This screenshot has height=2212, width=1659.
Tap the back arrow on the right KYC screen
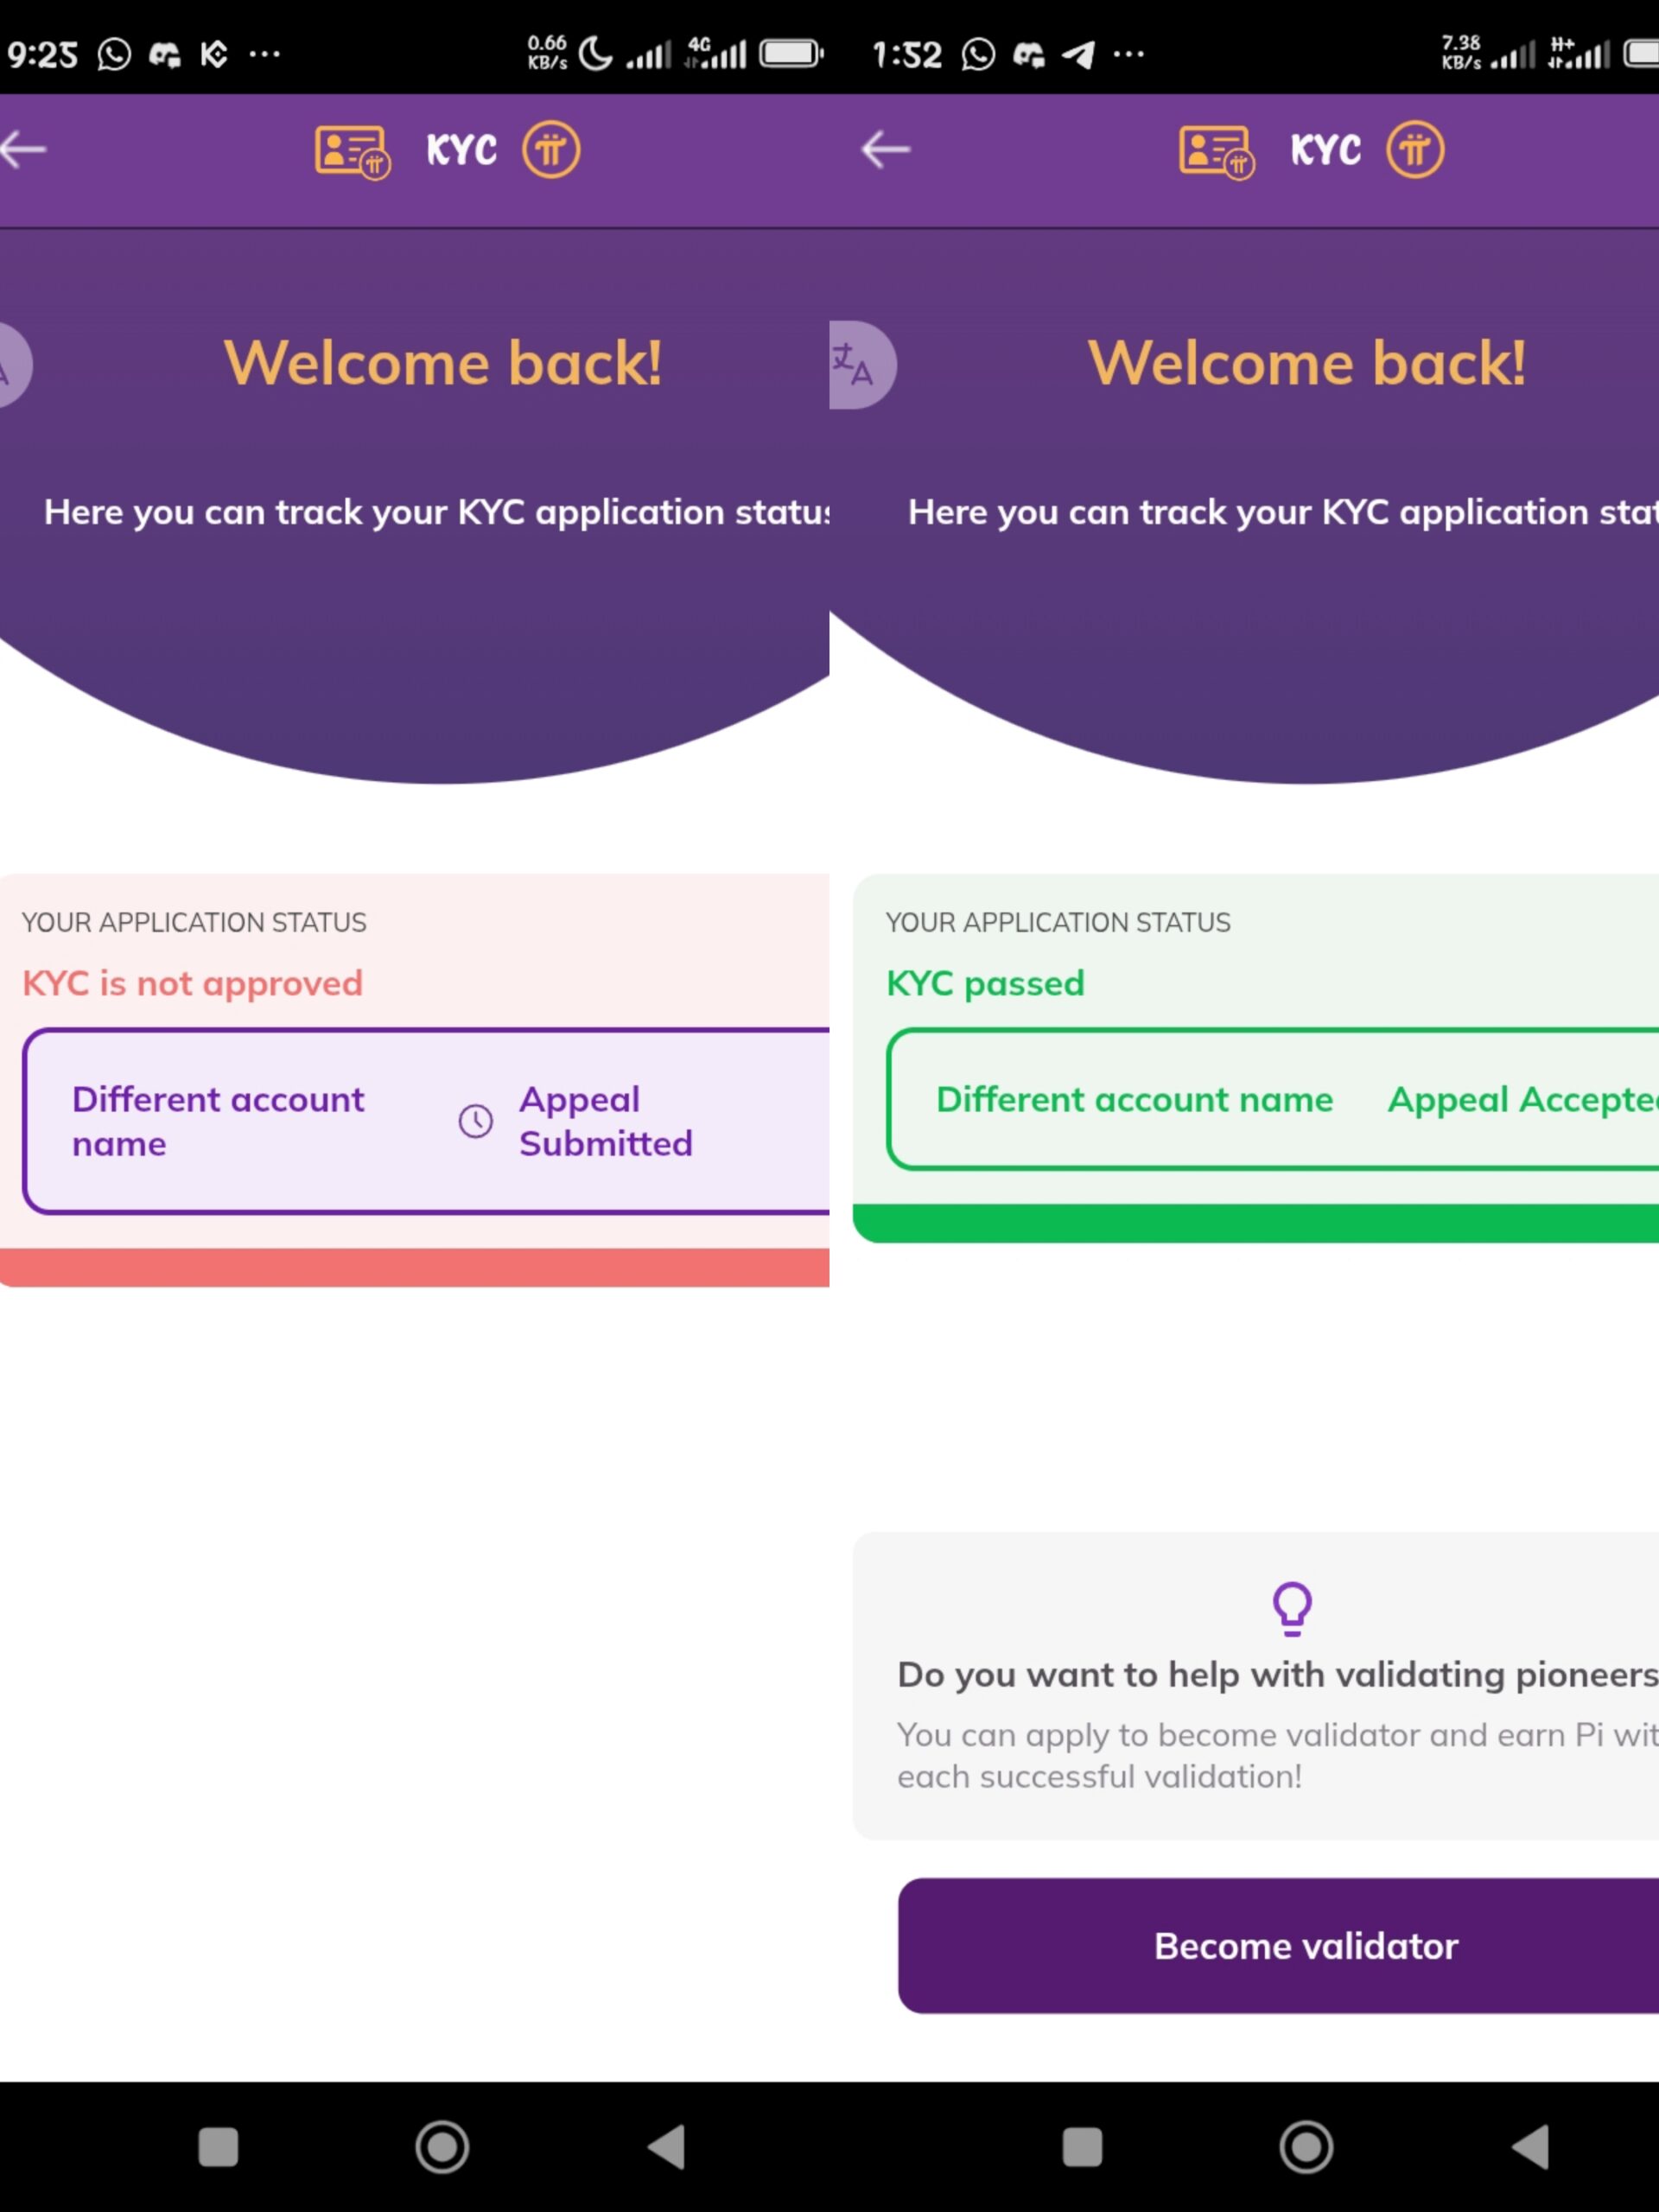pyautogui.click(x=886, y=150)
